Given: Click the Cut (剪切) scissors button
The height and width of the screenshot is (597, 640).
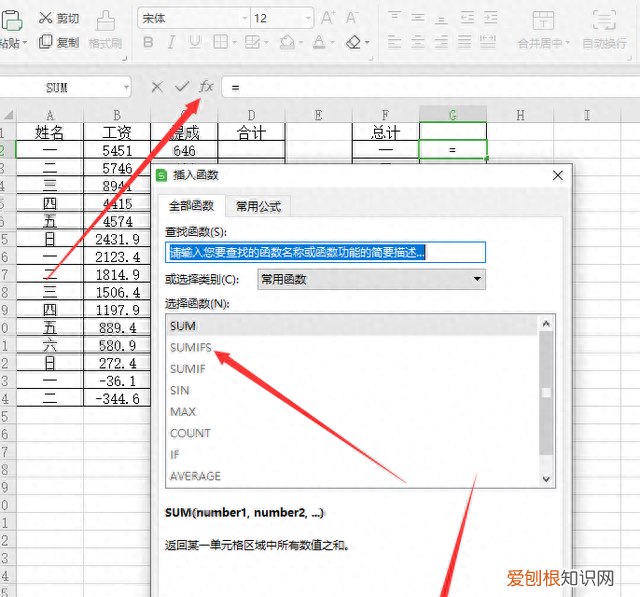Looking at the screenshot, I should (58, 18).
